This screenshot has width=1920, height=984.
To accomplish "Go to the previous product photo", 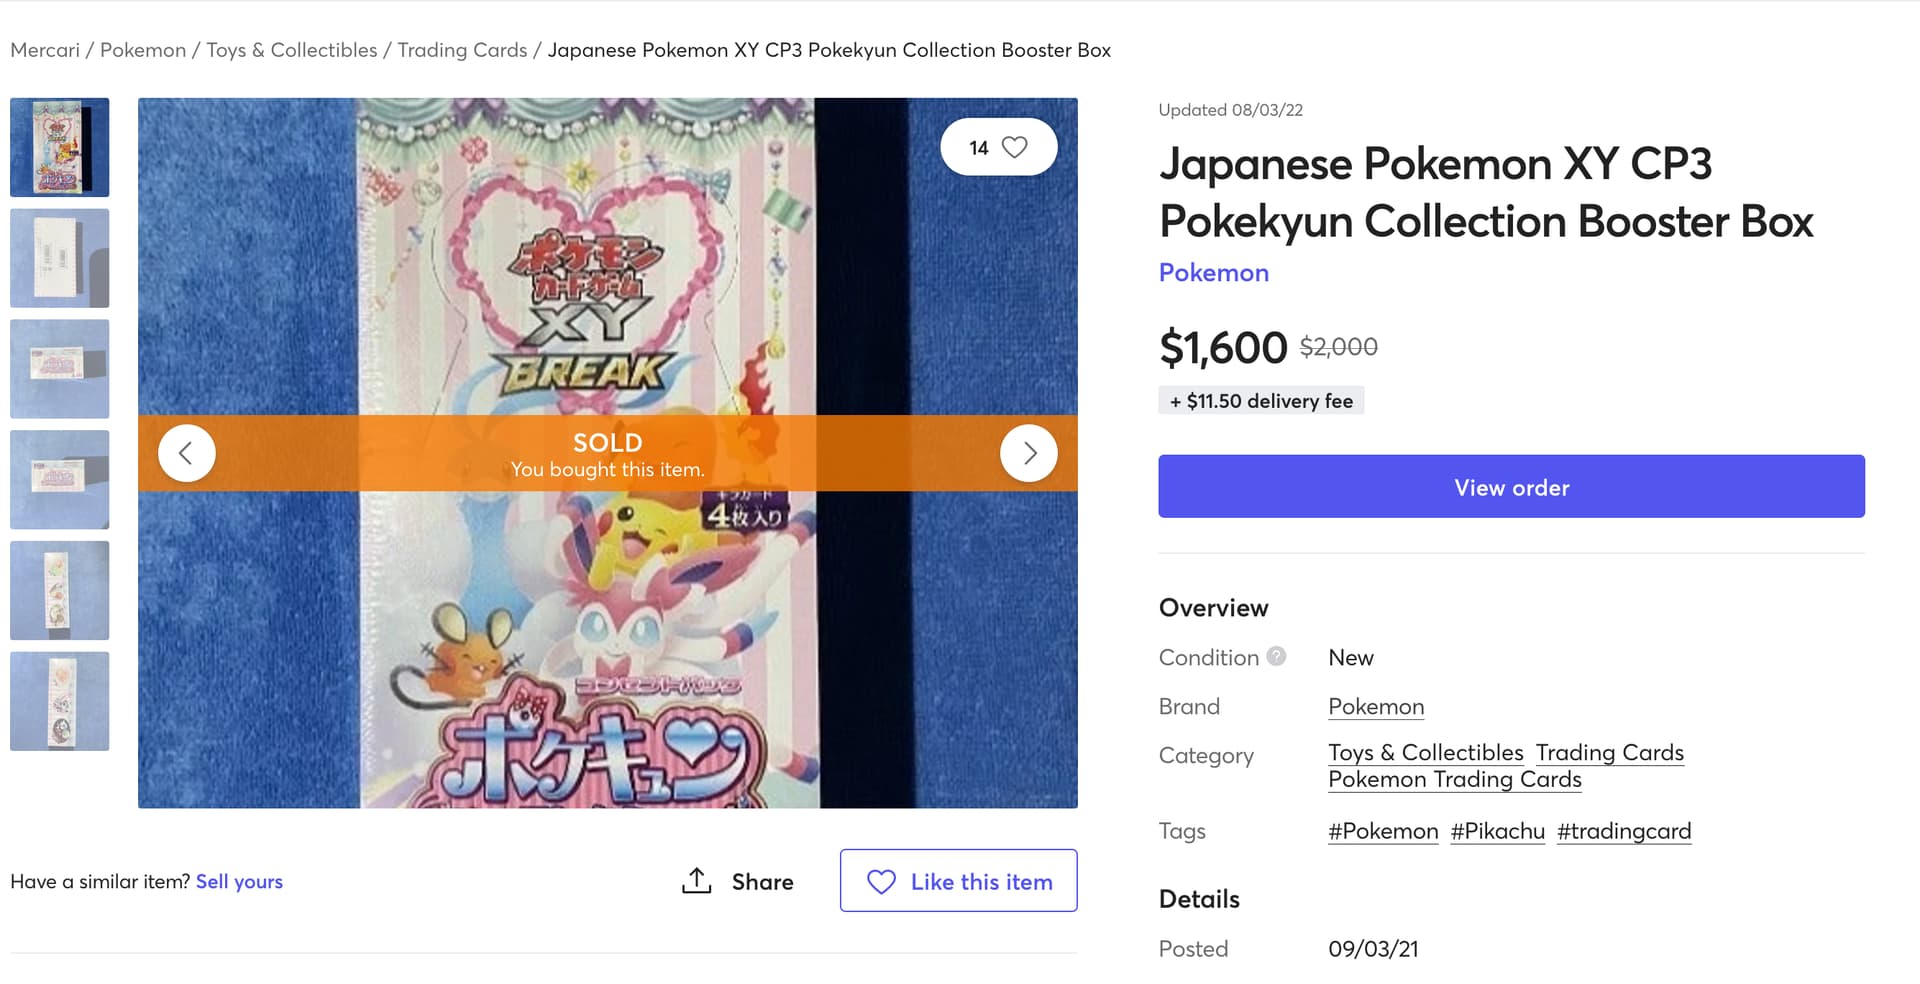I will [x=186, y=453].
